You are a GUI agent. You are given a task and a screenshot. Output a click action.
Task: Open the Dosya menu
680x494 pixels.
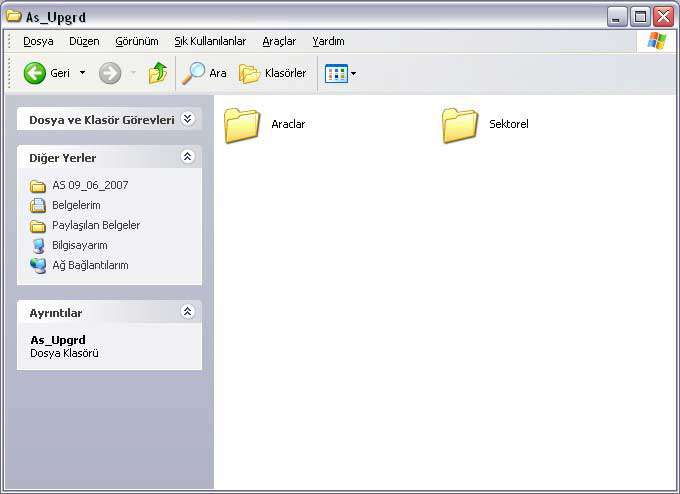tap(38, 41)
